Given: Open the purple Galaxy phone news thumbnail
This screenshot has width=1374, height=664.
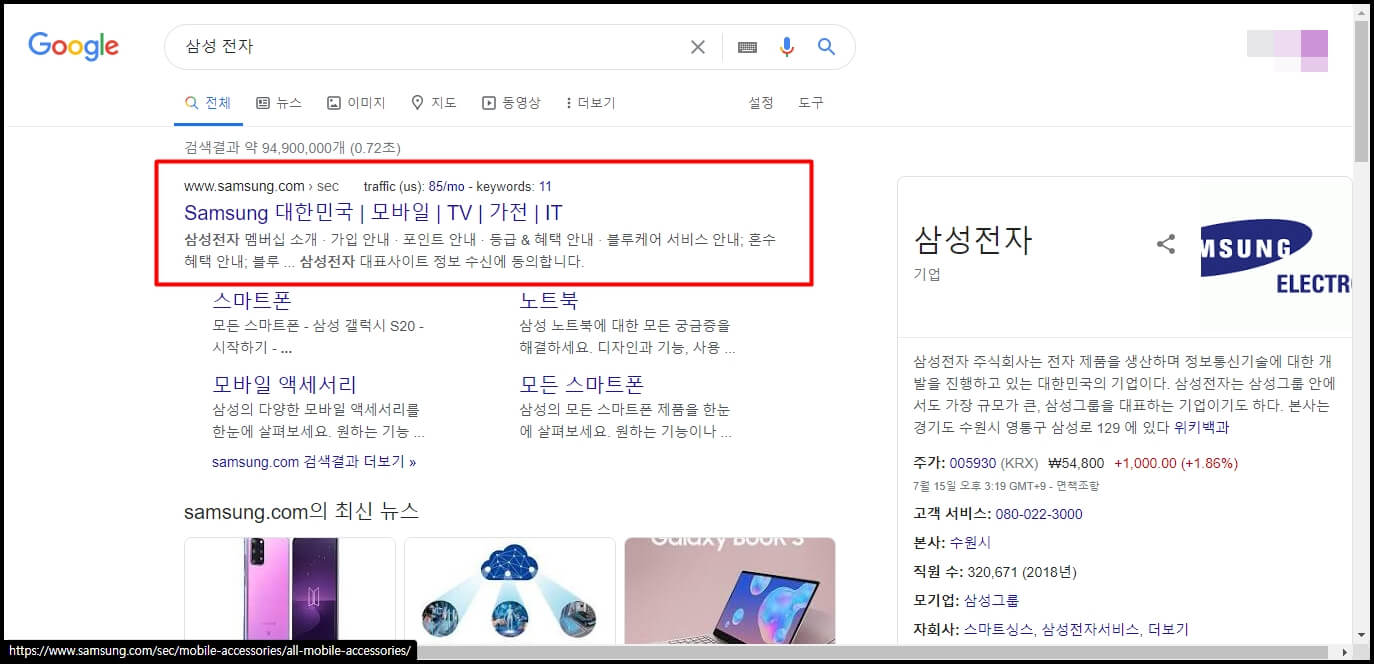Looking at the screenshot, I should pyautogui.click(x=290, y=592).
